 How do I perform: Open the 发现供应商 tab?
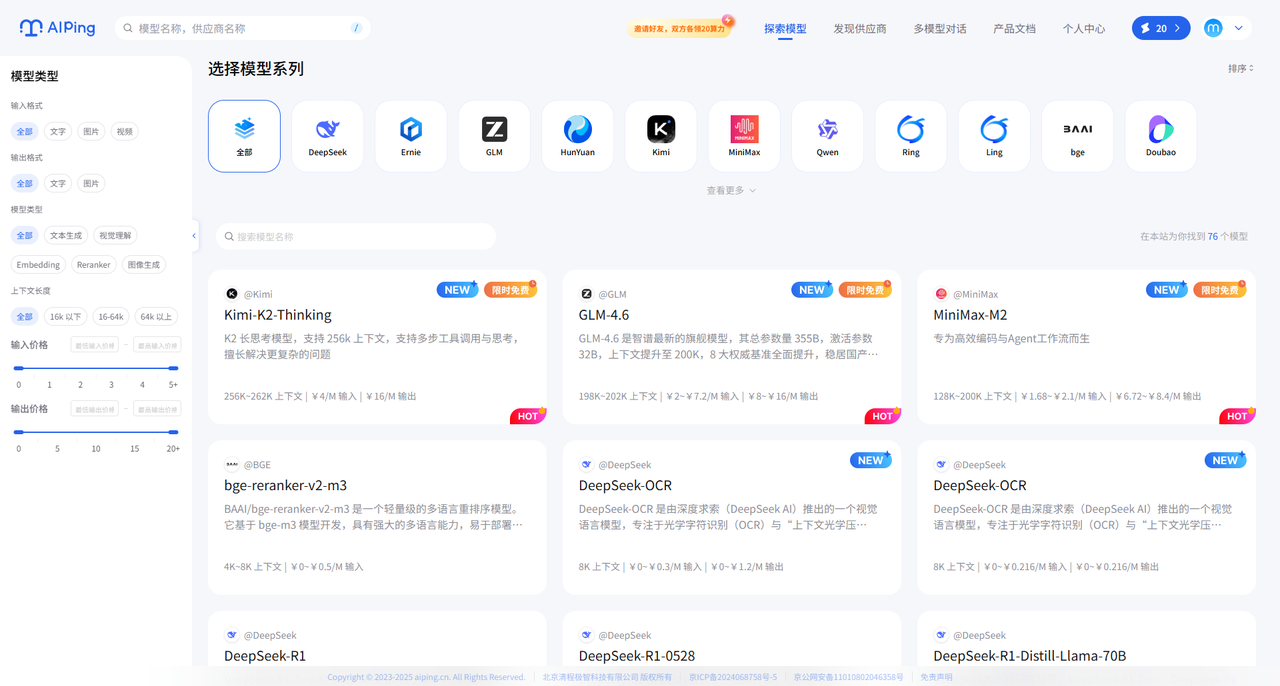[x=860, y=29]
